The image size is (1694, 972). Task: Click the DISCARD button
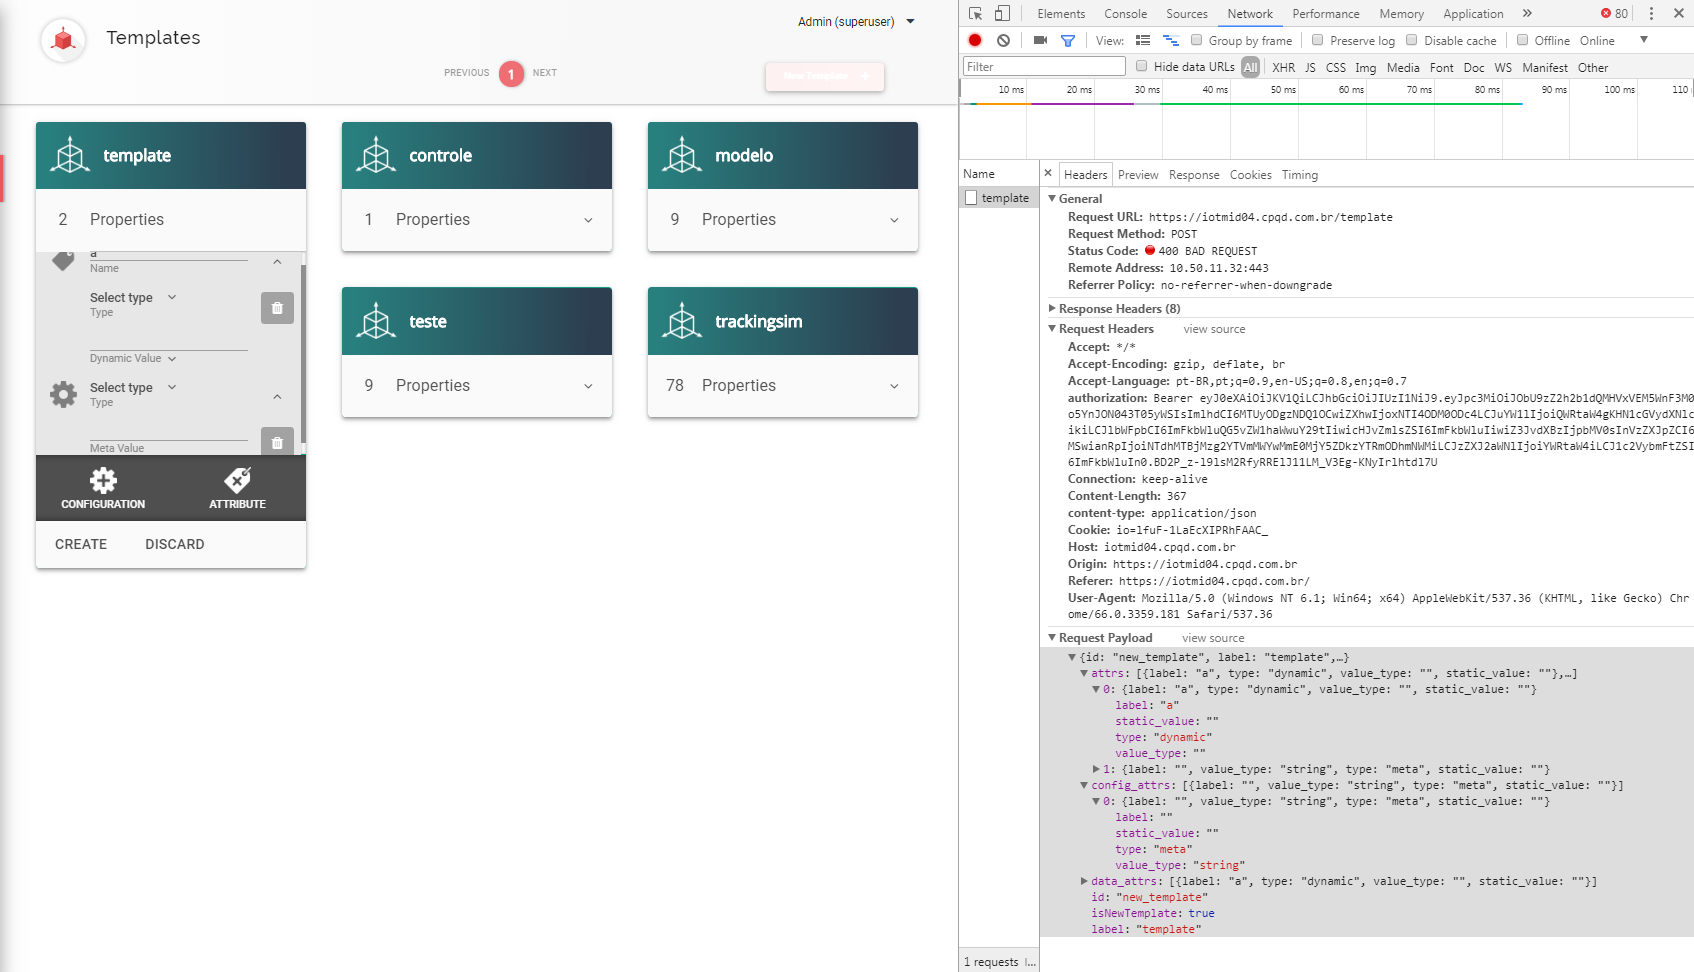pos(174,544)
